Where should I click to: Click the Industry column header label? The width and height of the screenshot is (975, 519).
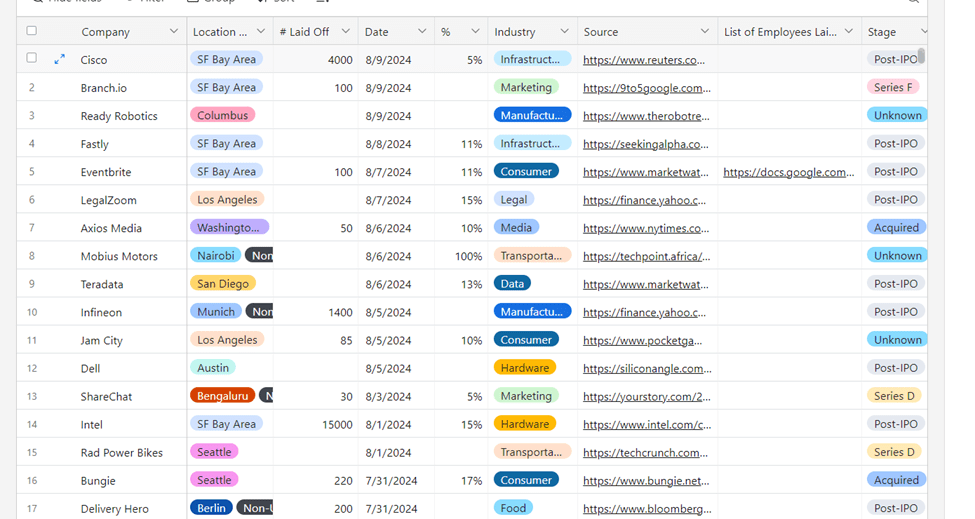pyautogui.click(x=514, y=32)
